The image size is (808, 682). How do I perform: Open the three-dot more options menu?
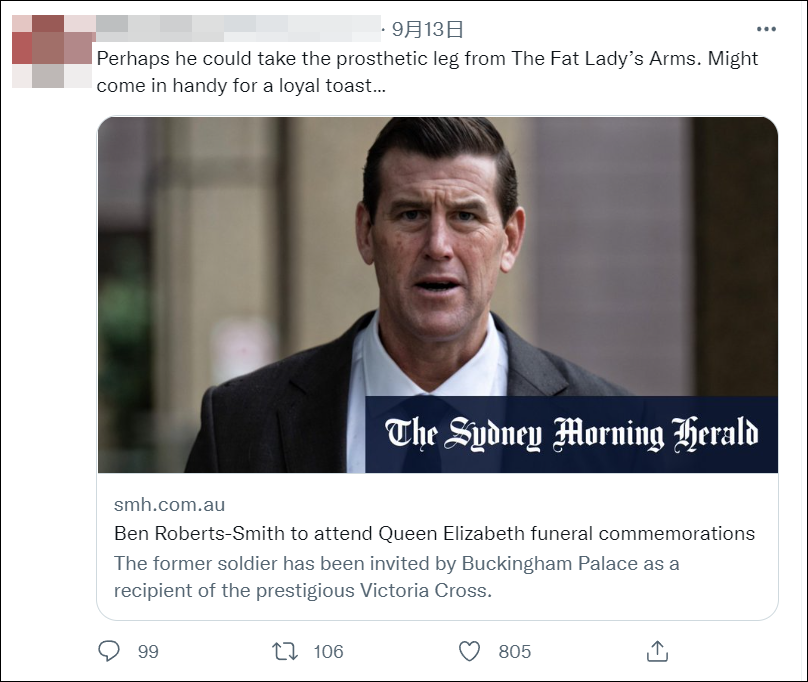click(766, 30)
